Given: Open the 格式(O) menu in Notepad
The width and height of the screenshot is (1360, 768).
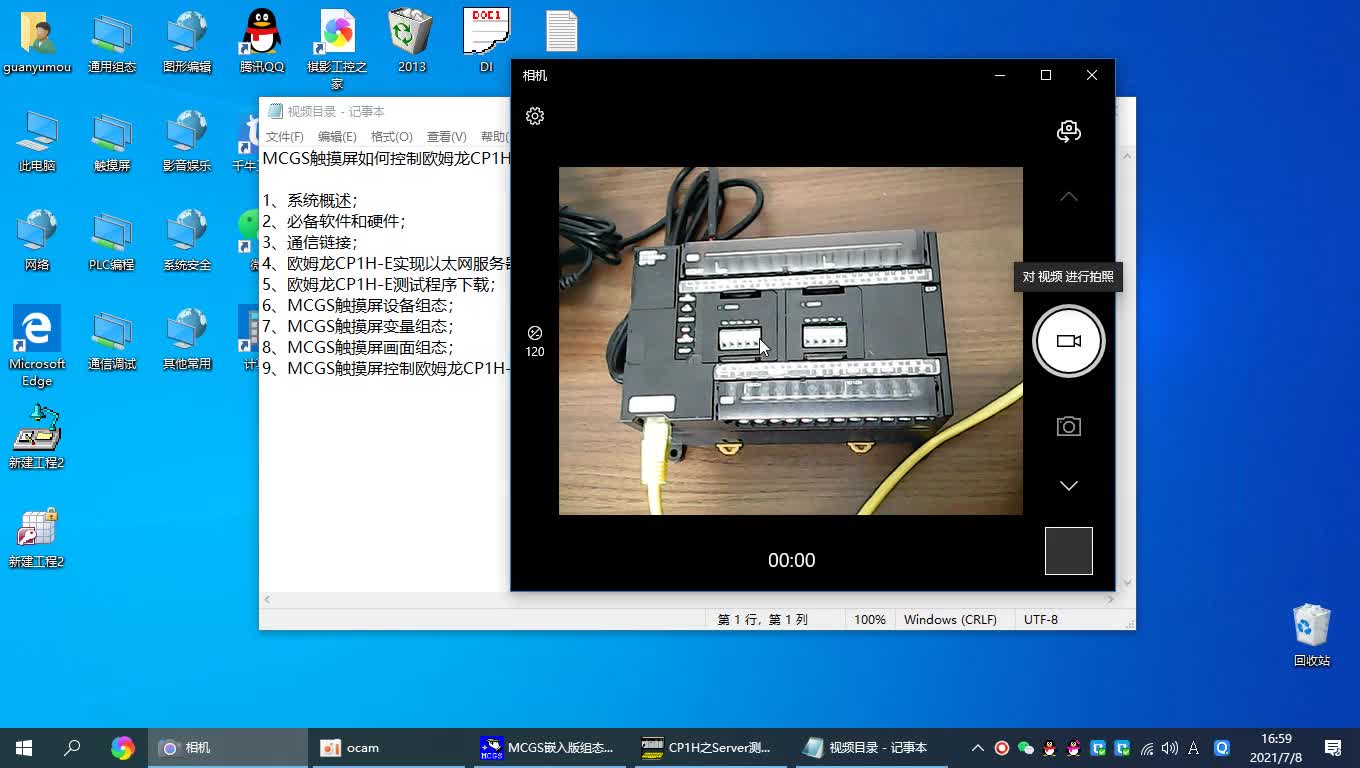Looking at the screenshot, I should pos(391,137).
